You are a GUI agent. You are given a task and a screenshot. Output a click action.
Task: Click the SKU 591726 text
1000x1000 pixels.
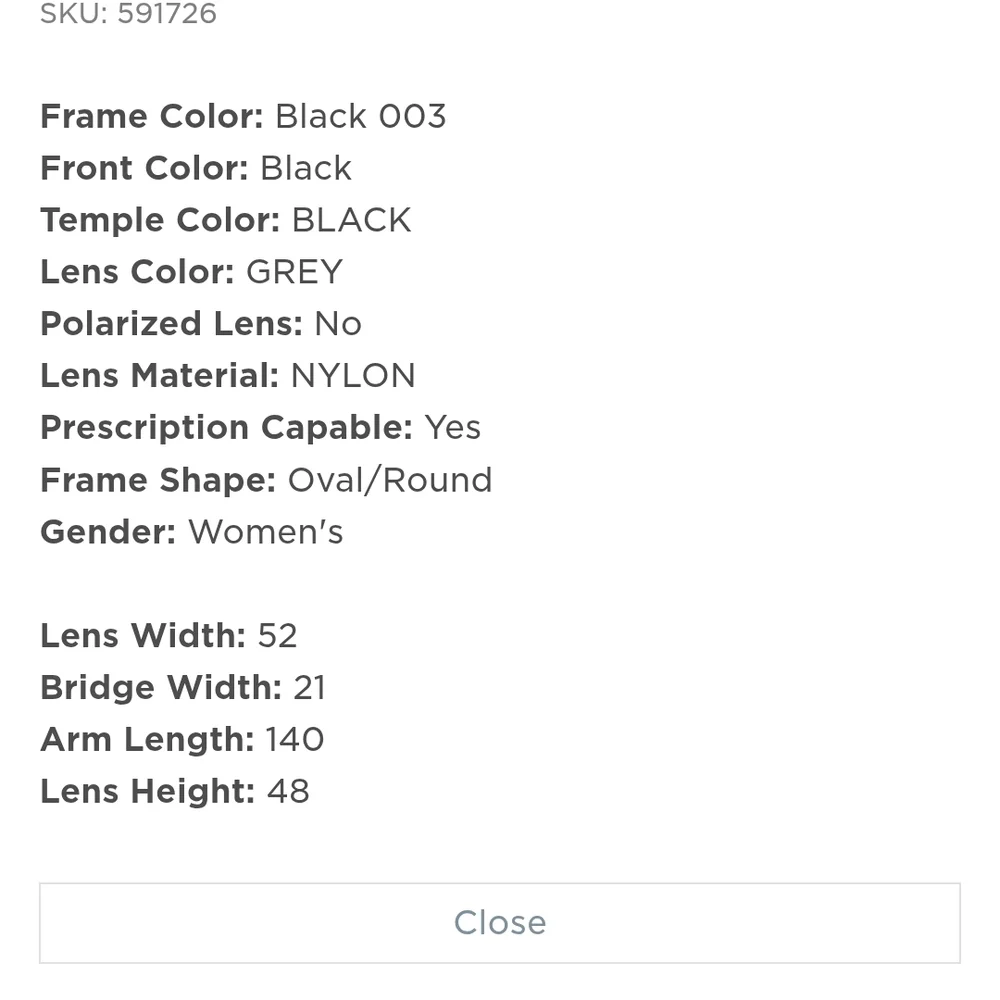point(128,14)
